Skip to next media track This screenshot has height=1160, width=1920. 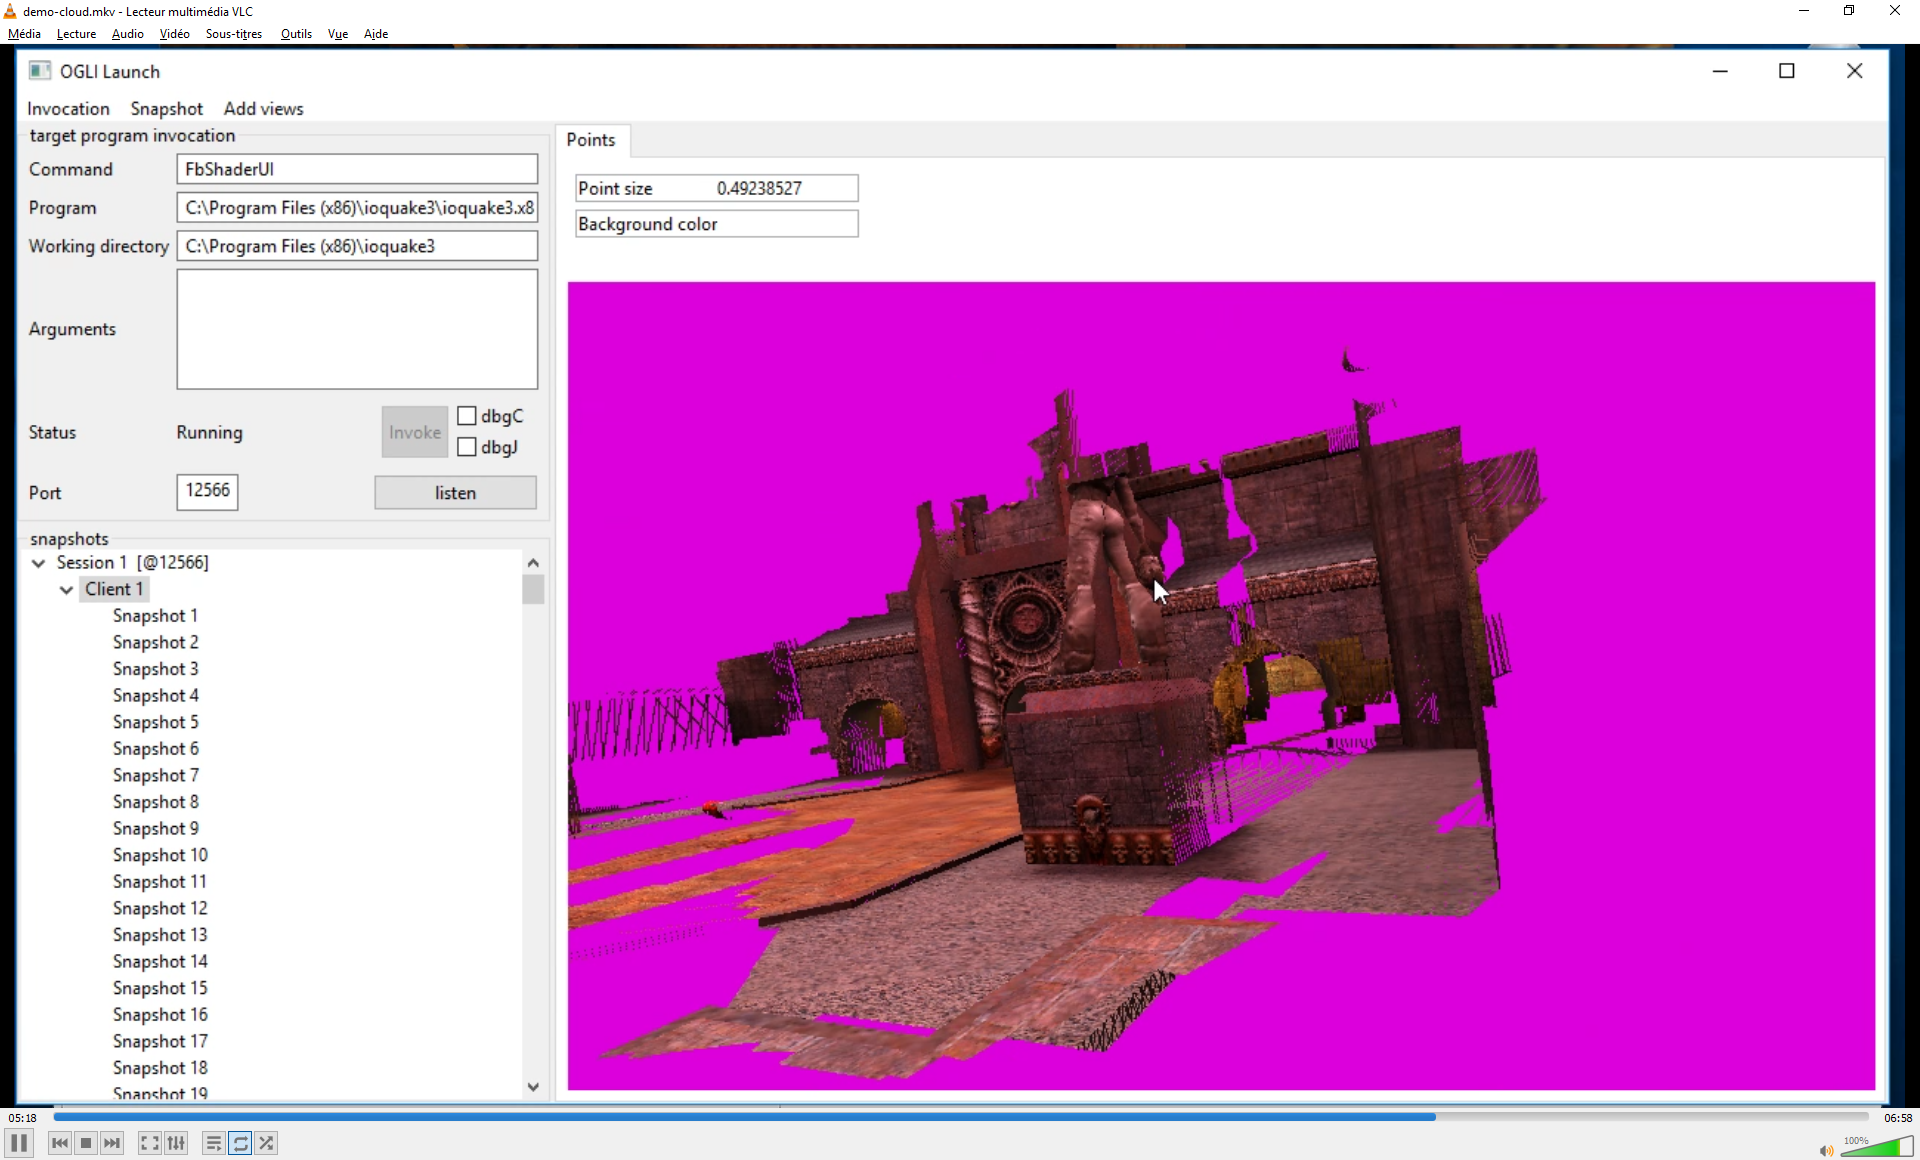tap(112, 1143)
